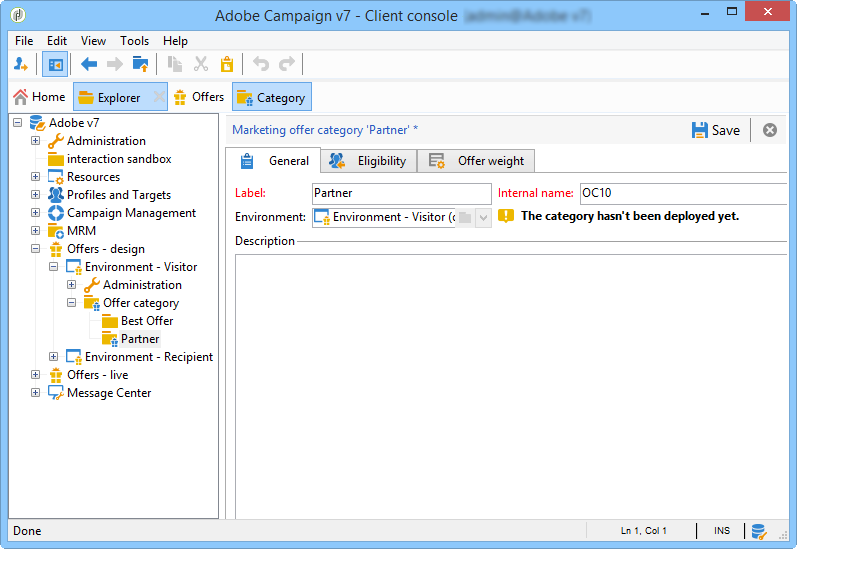Image resolution: width=844 pixels, height=584 pixels.
Task: Click the connection user icon in toolbar
Action: [20, 64]
